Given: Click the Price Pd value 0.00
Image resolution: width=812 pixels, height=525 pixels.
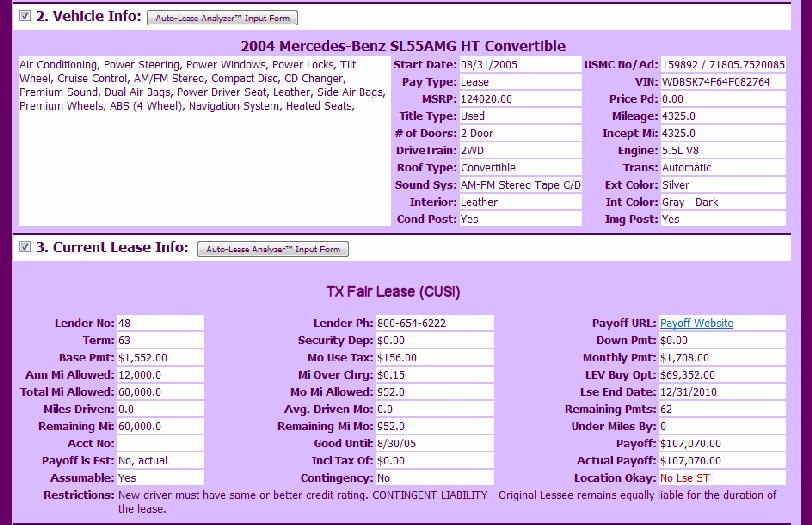Looking at the screenshot, I should click(723, 99).
